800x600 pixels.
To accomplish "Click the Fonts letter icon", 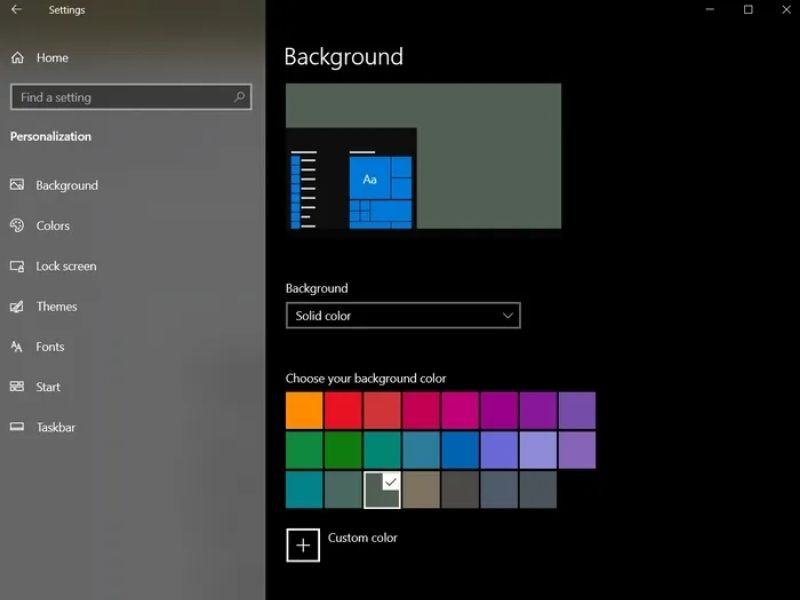I will pos(17,346).
